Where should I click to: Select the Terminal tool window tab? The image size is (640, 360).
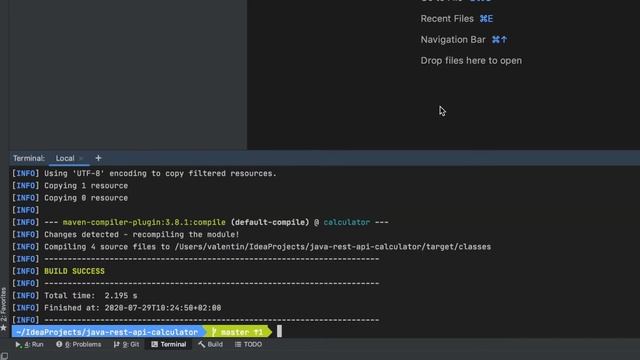pyautogui.click(x=169, y=344)
